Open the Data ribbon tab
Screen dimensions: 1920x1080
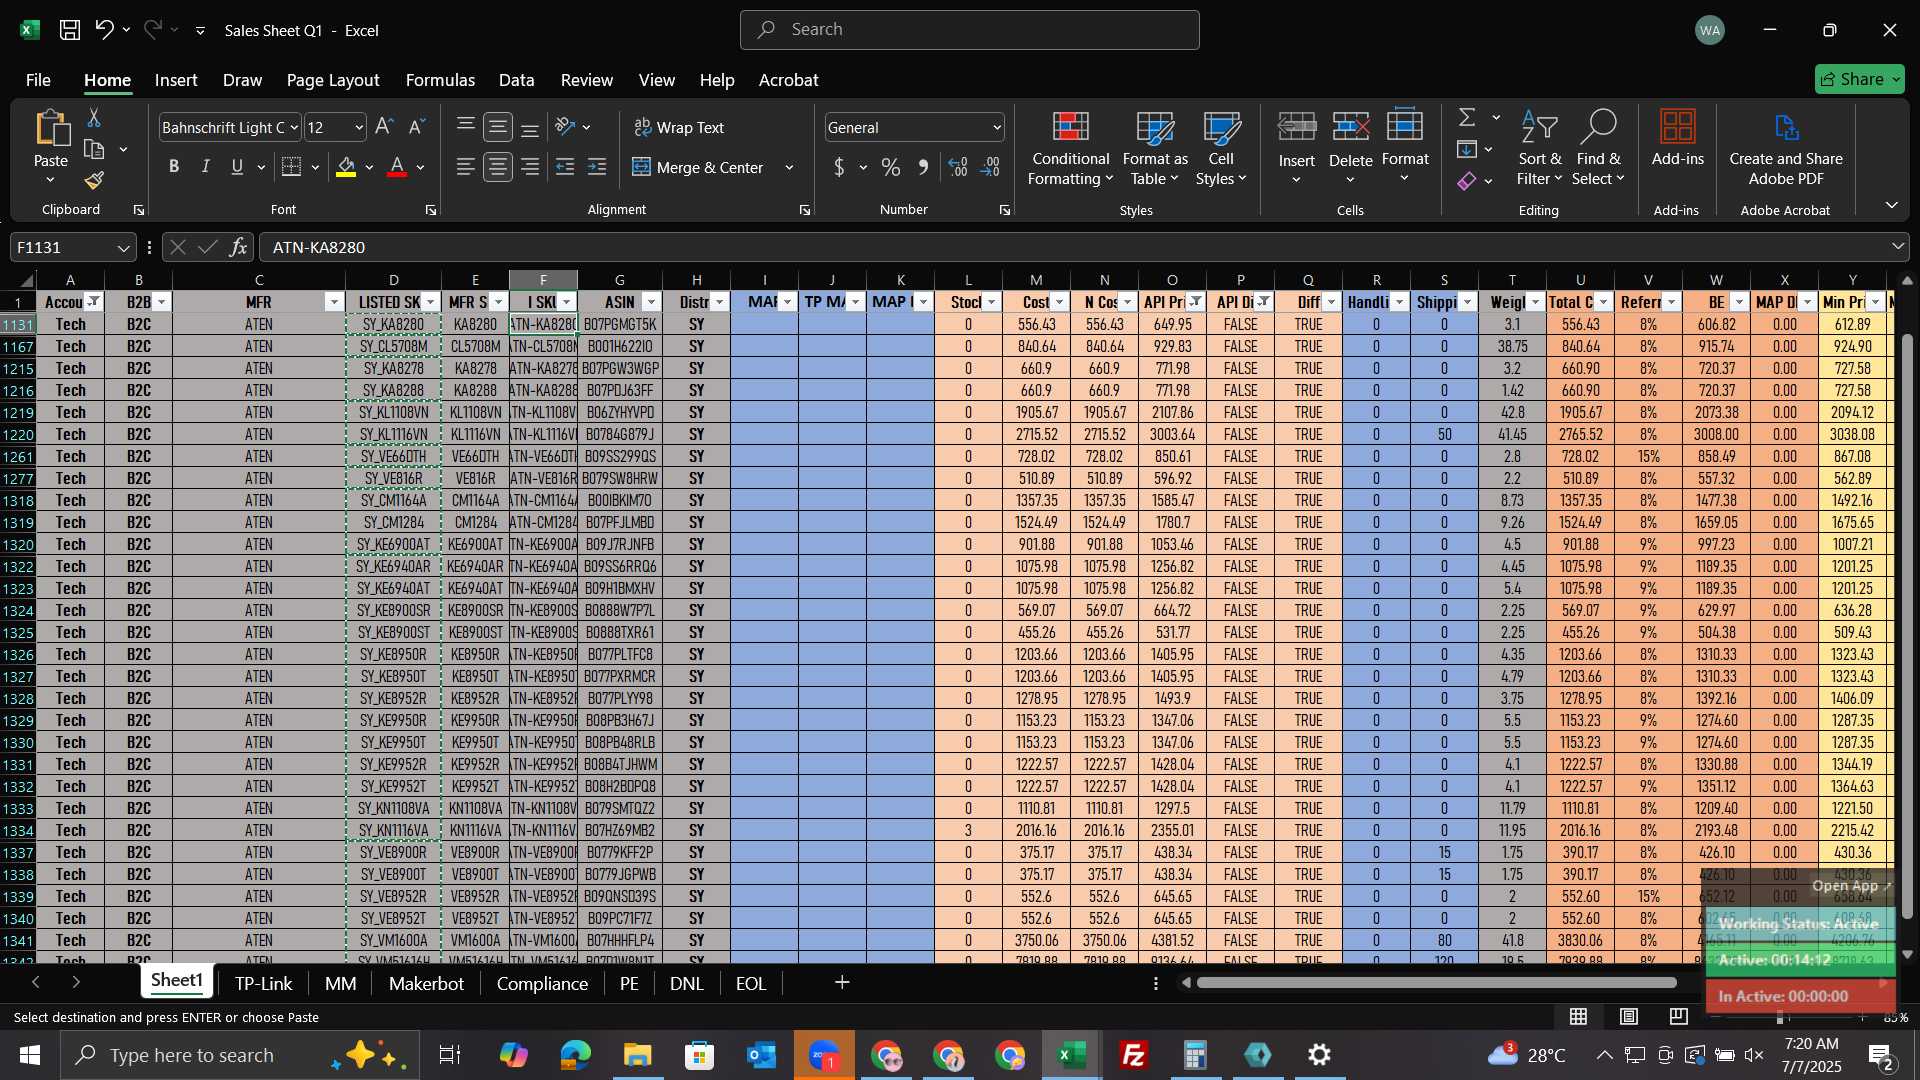coord(516,80)
